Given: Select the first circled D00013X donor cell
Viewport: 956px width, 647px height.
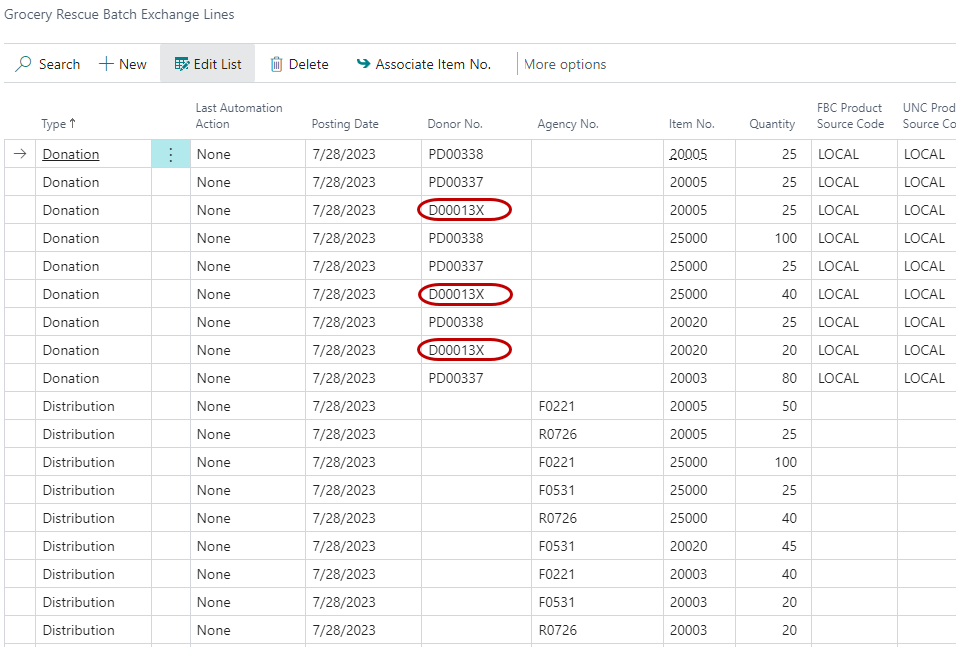Looking at the screenshot, I should [465, 210].
